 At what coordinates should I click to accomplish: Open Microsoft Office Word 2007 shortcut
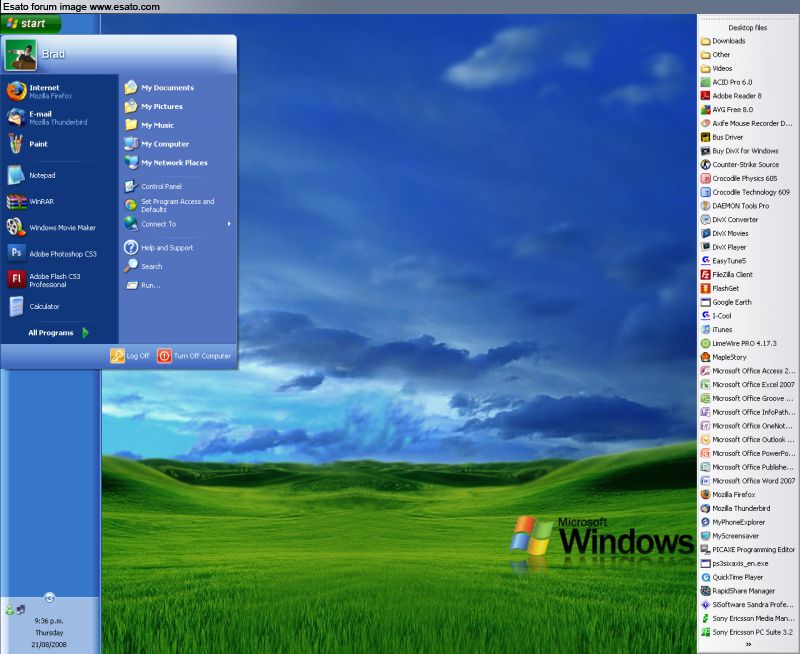(748, 481)
